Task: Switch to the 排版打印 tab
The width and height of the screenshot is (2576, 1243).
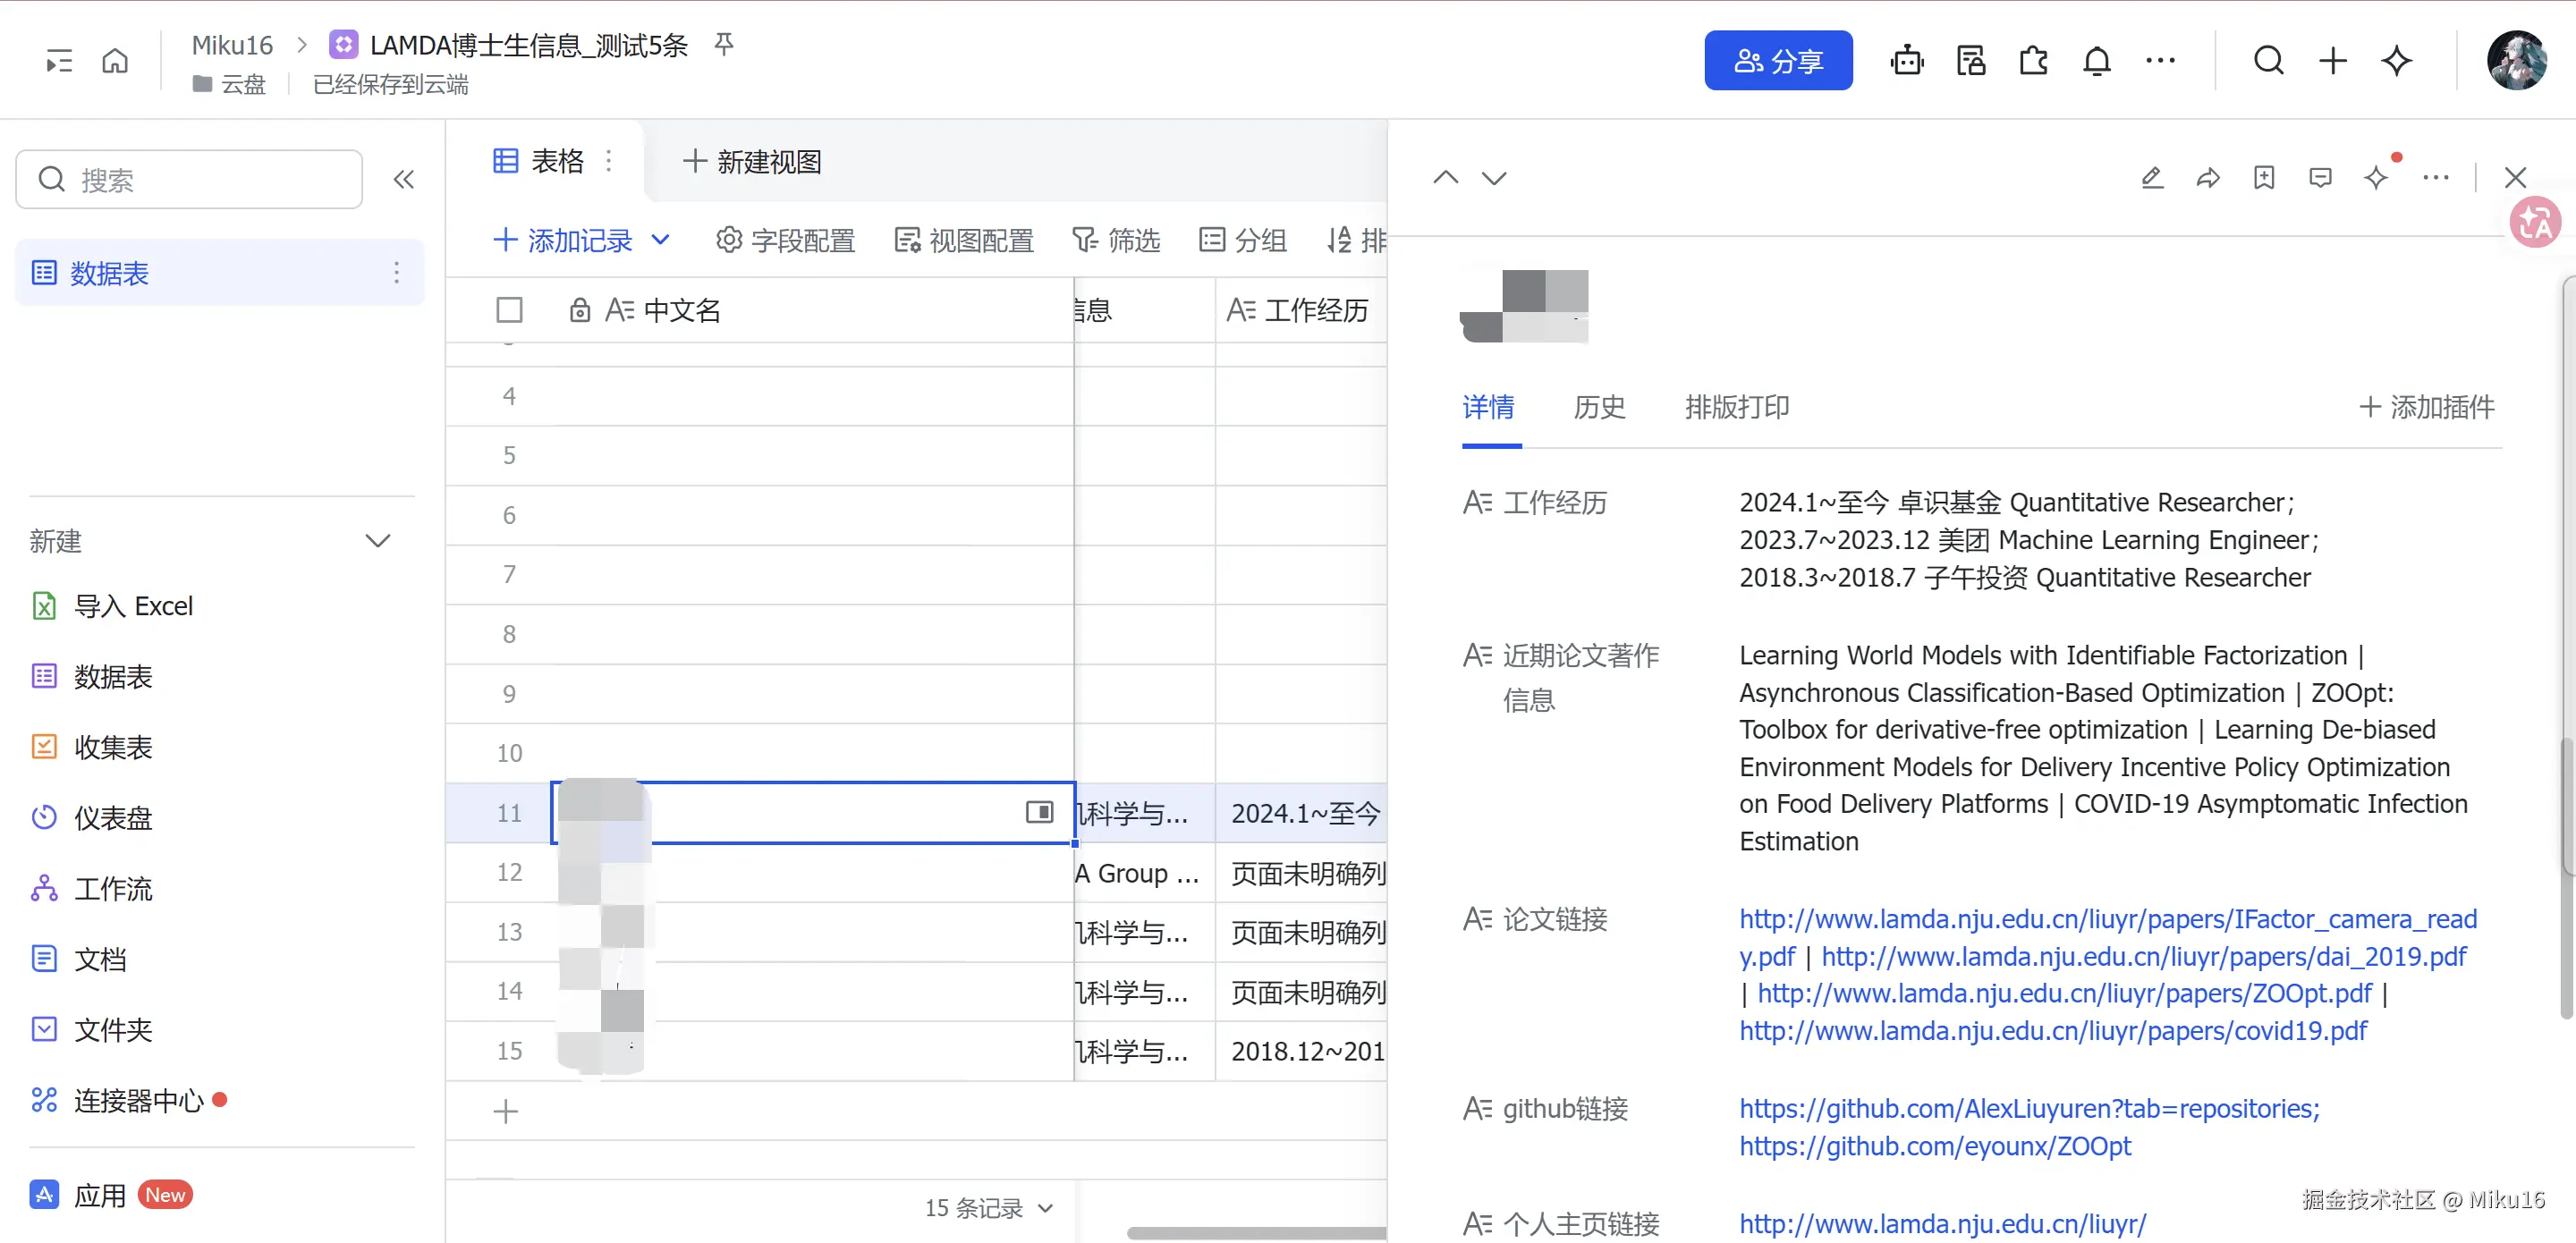Action: coord(1736,407)
